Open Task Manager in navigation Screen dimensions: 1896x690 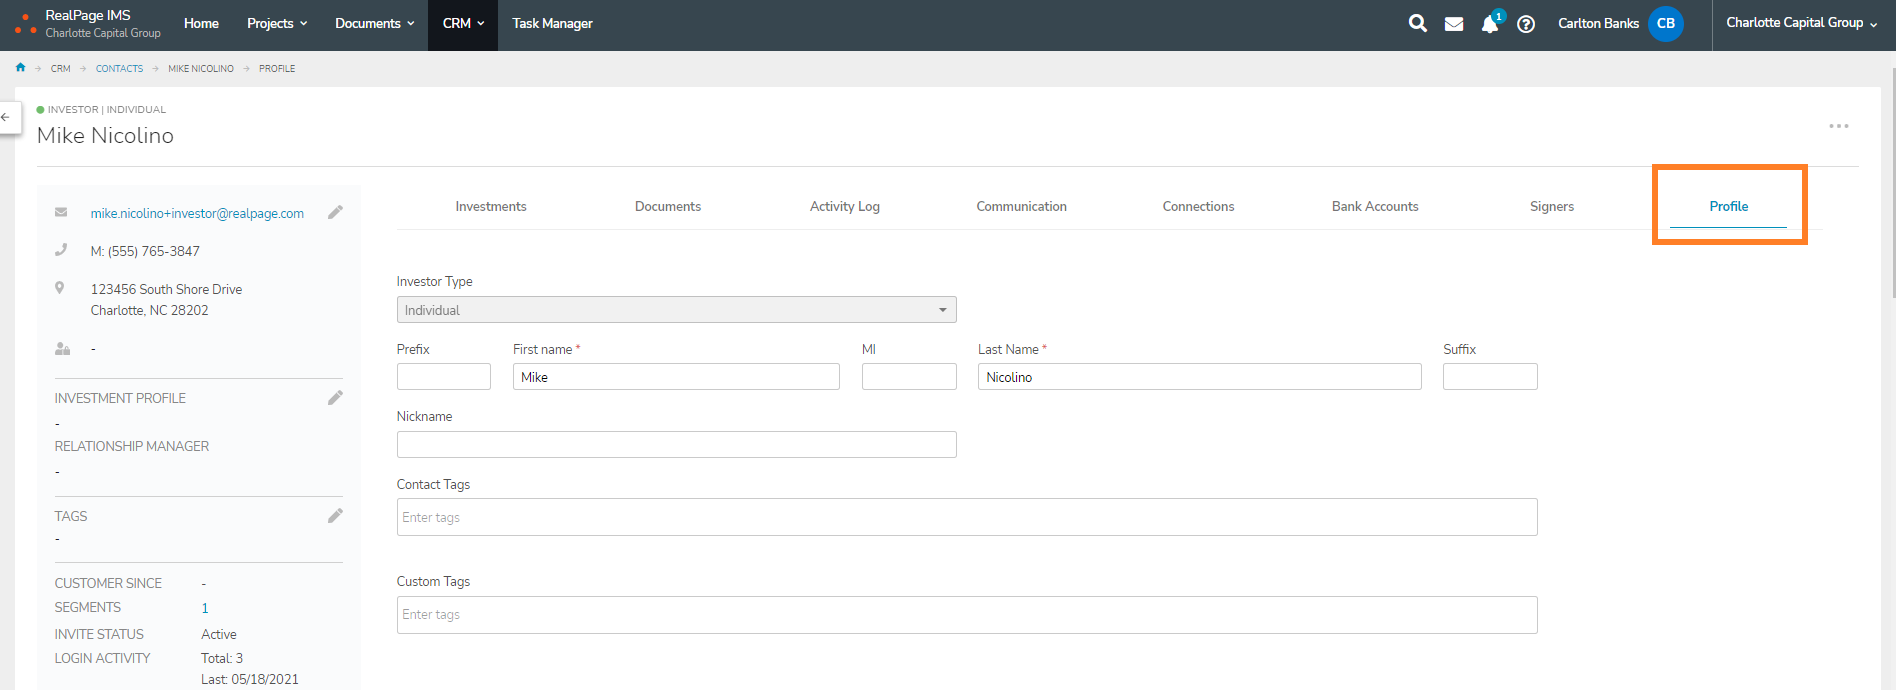(x=552, y=24)
